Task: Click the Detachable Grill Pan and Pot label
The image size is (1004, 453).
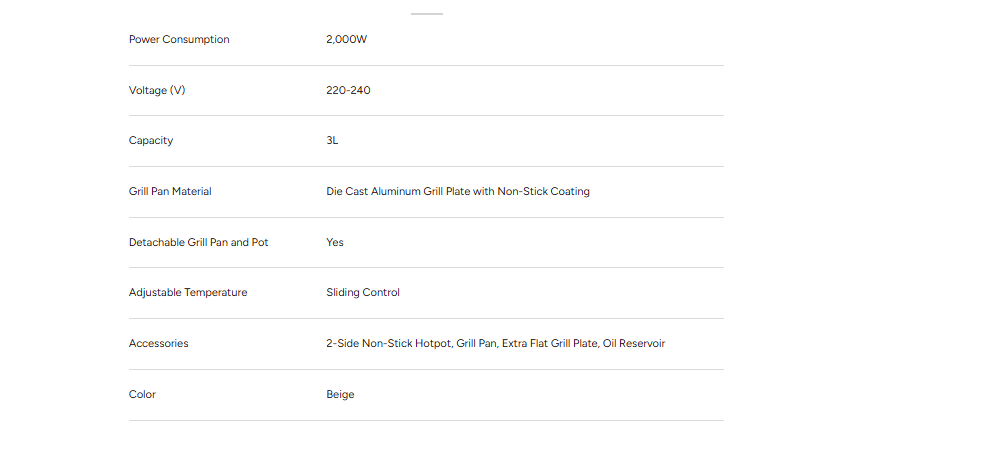Action: 198,242
